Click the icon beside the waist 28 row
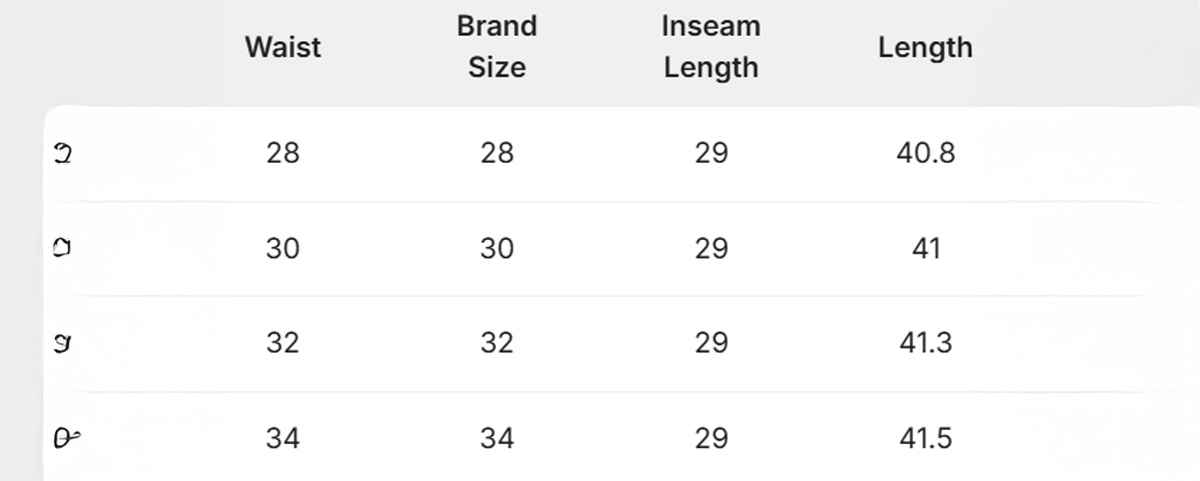Screen dimensions: 1200x481 [x=63, y=154]
